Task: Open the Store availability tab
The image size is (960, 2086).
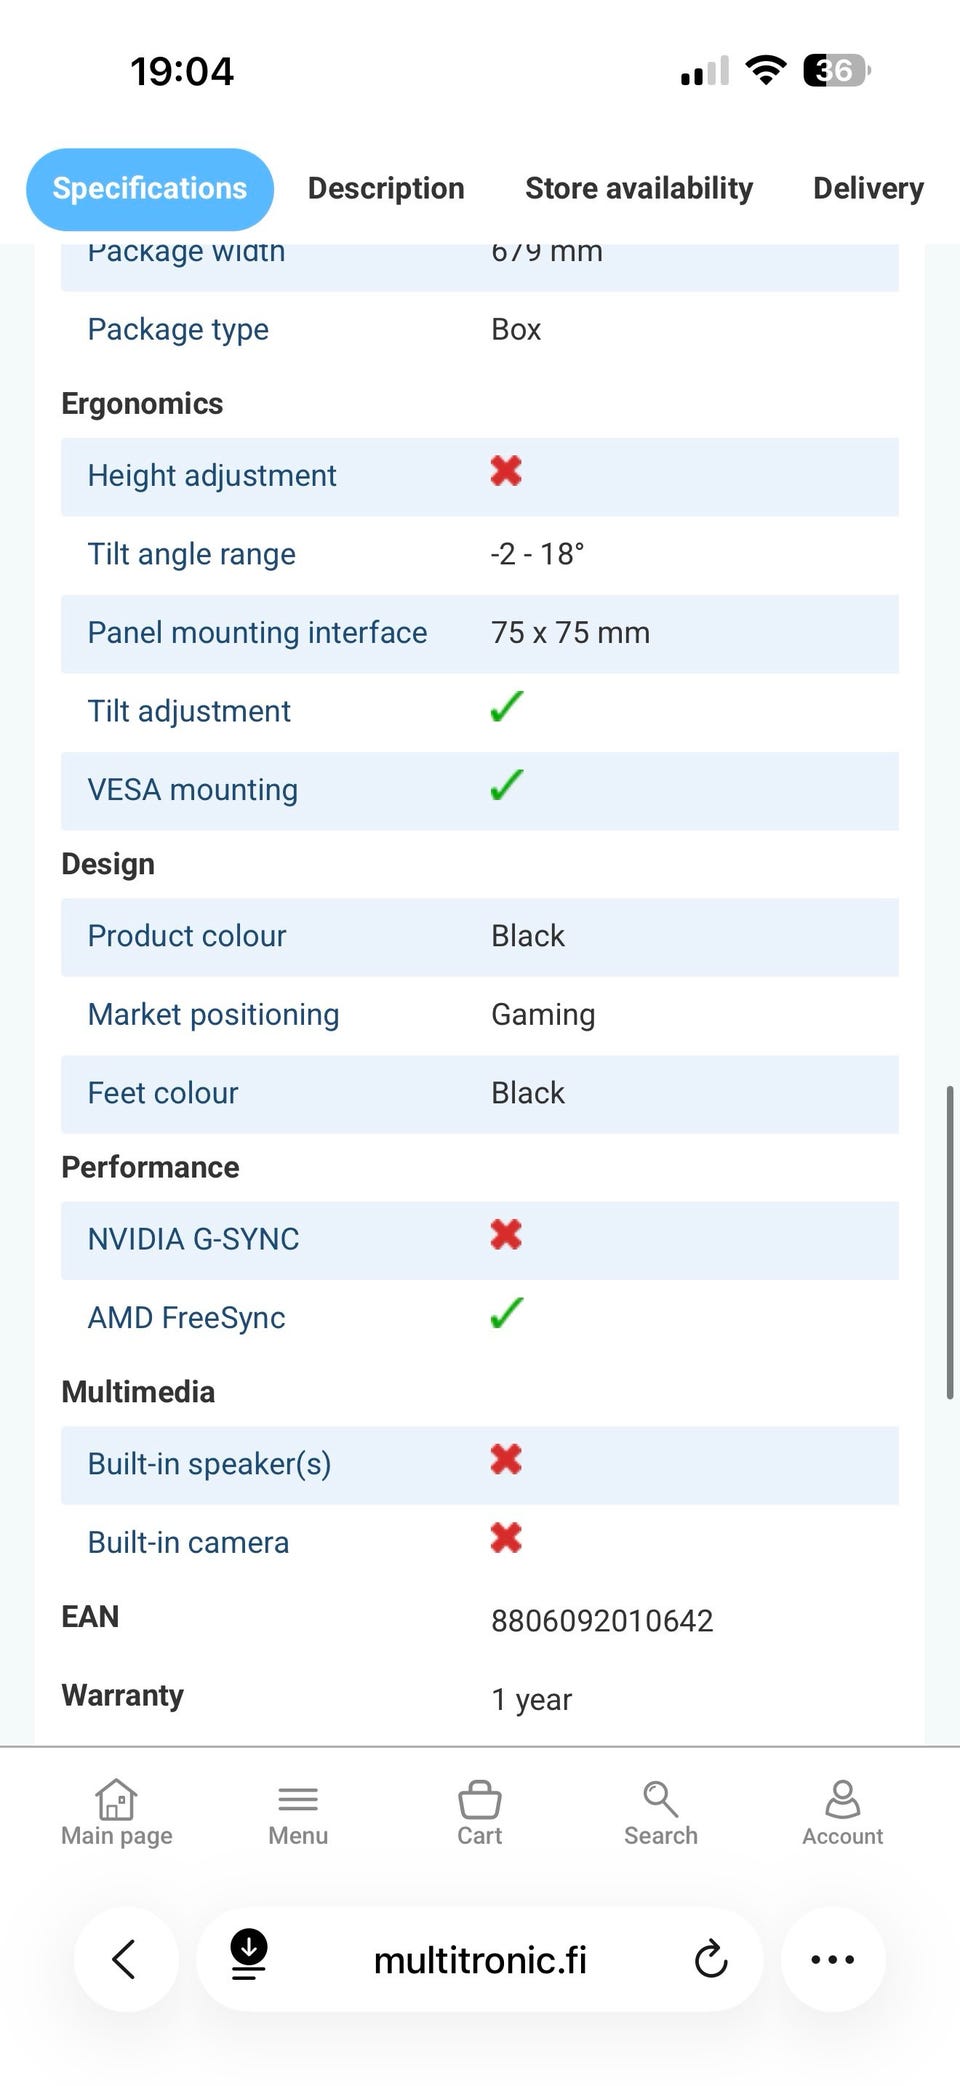Action: tap(639, 188)
